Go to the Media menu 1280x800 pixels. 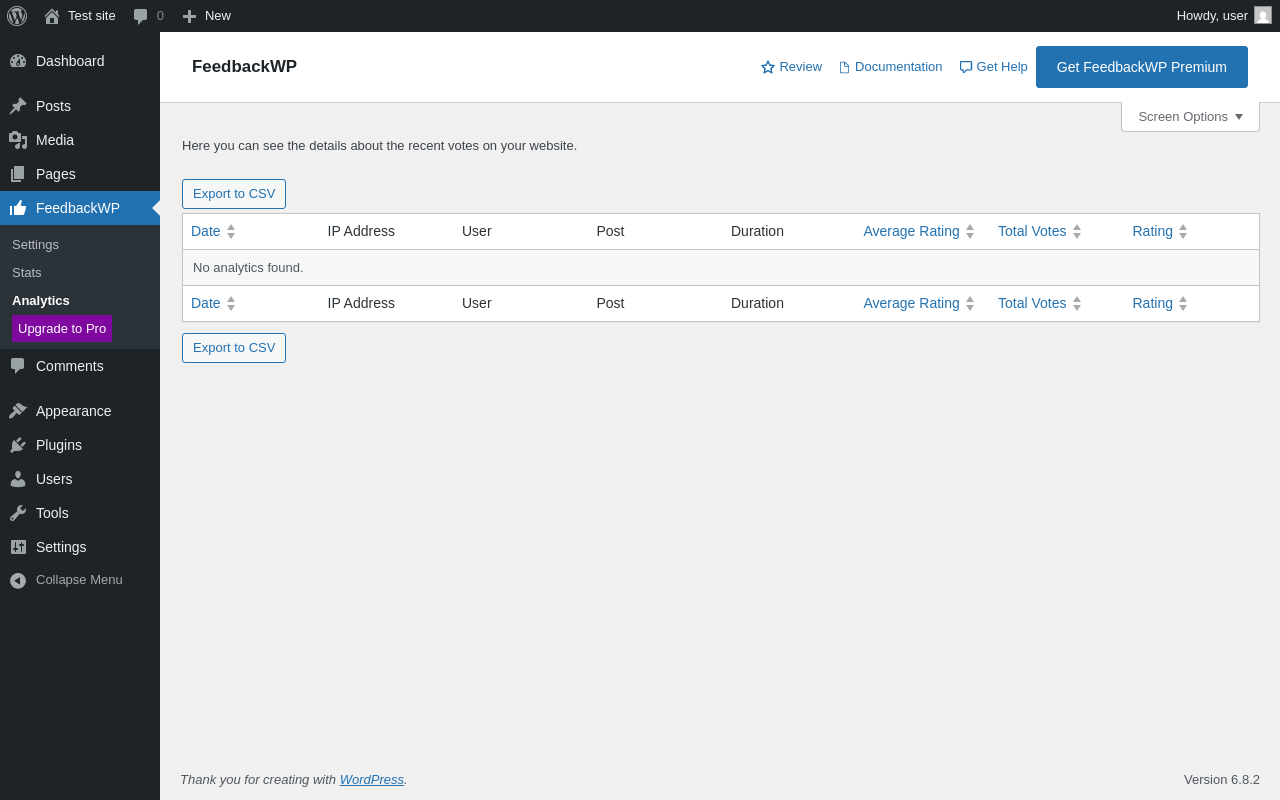click(80, 140)
